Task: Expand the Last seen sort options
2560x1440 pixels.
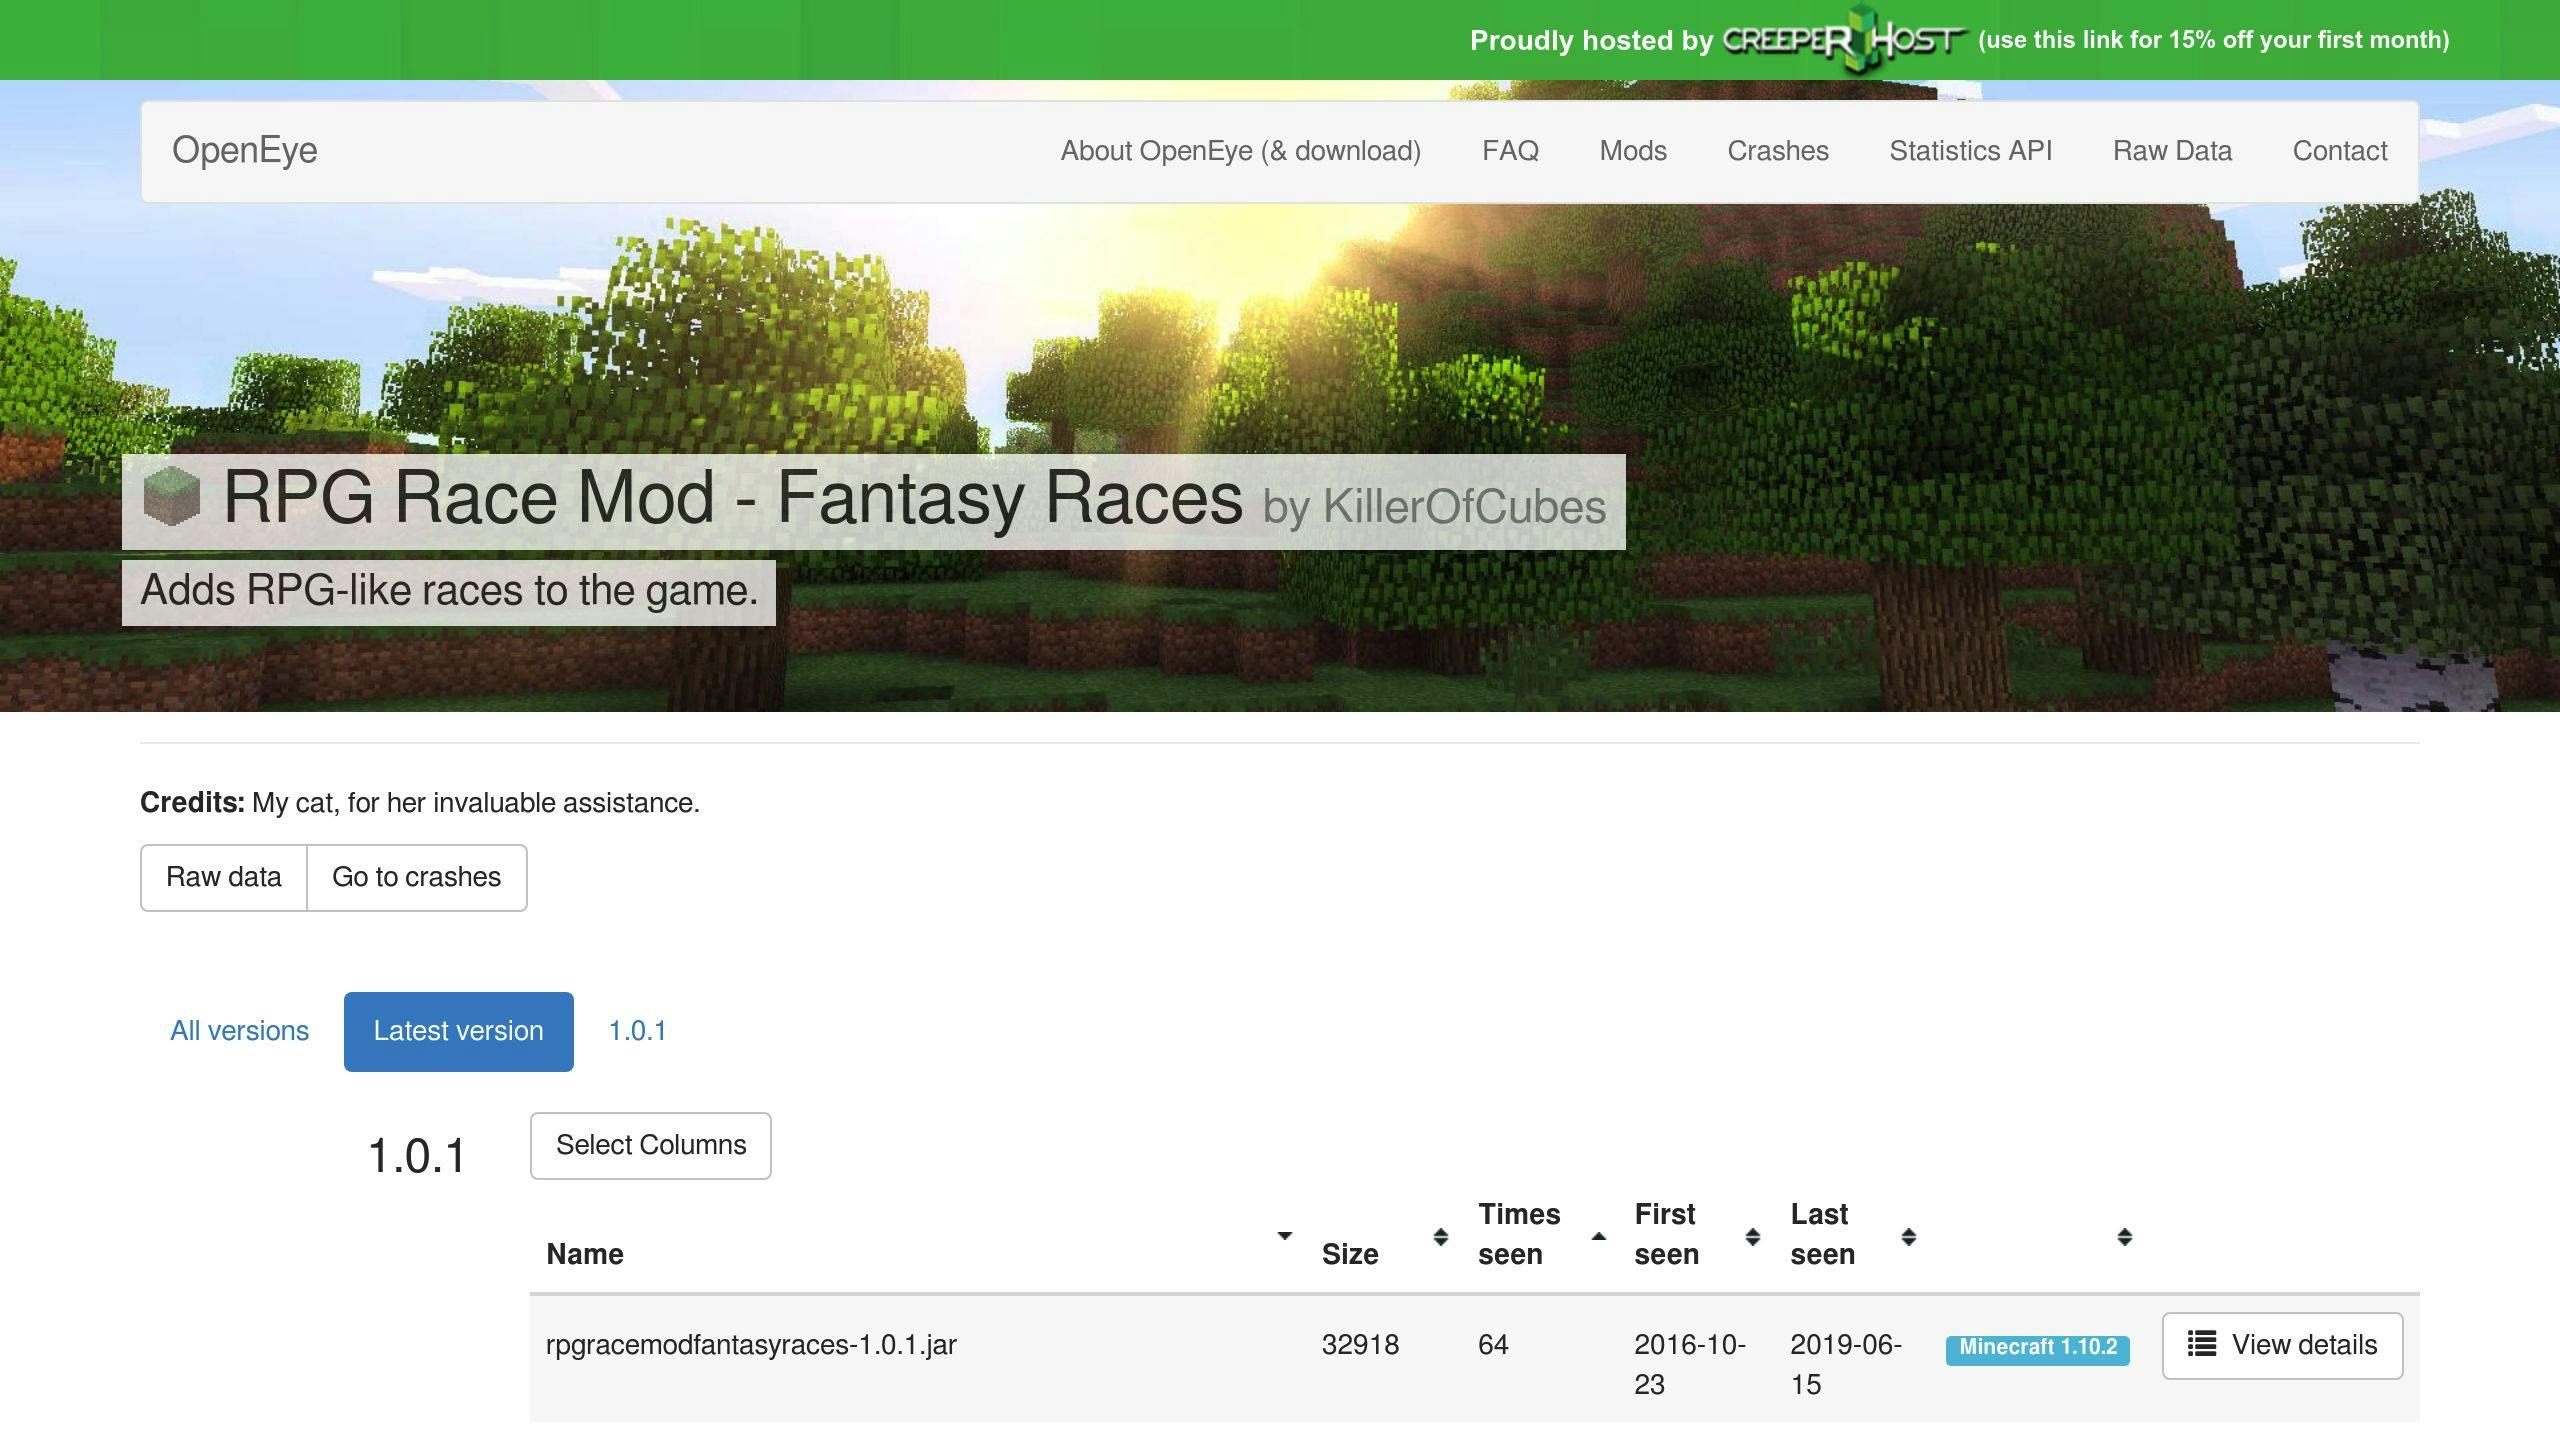Action: (1909, 1234)
